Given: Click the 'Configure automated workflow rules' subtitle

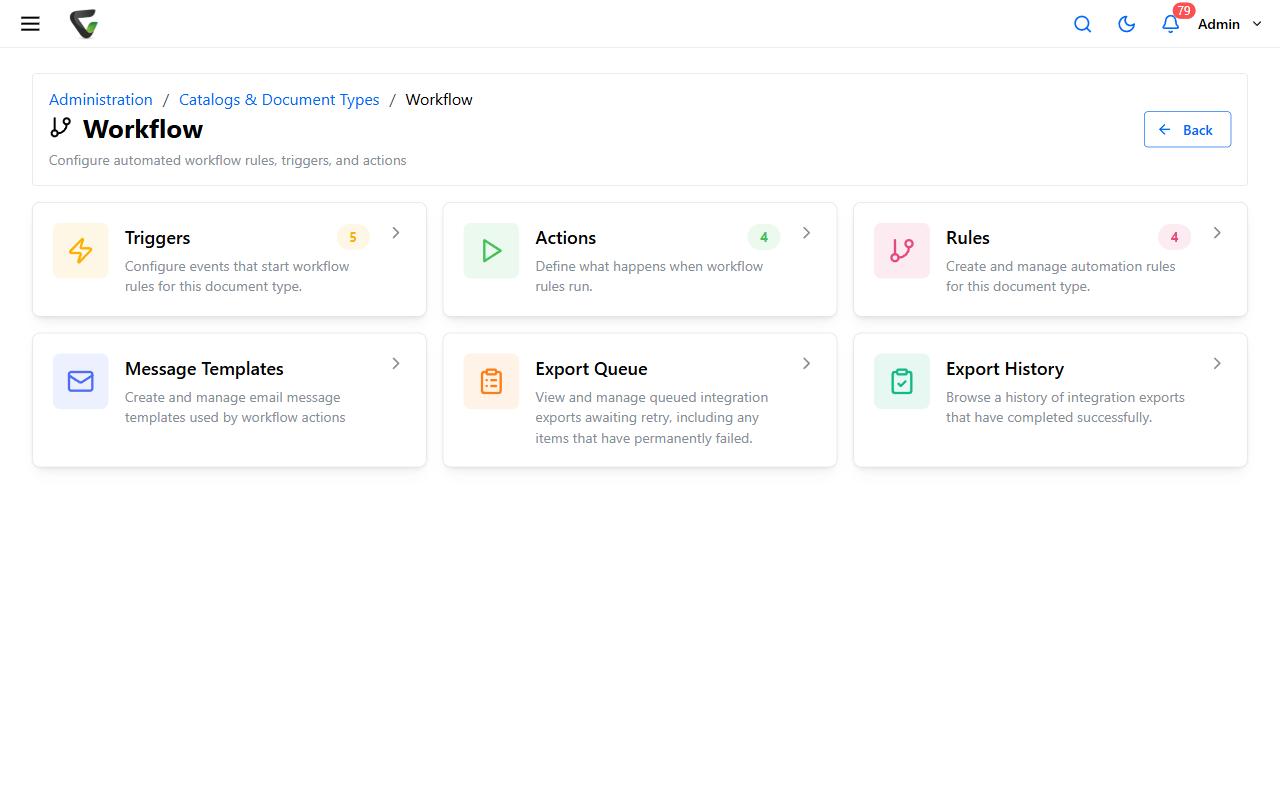Looking at the screenshot, I should pos(228,160).
